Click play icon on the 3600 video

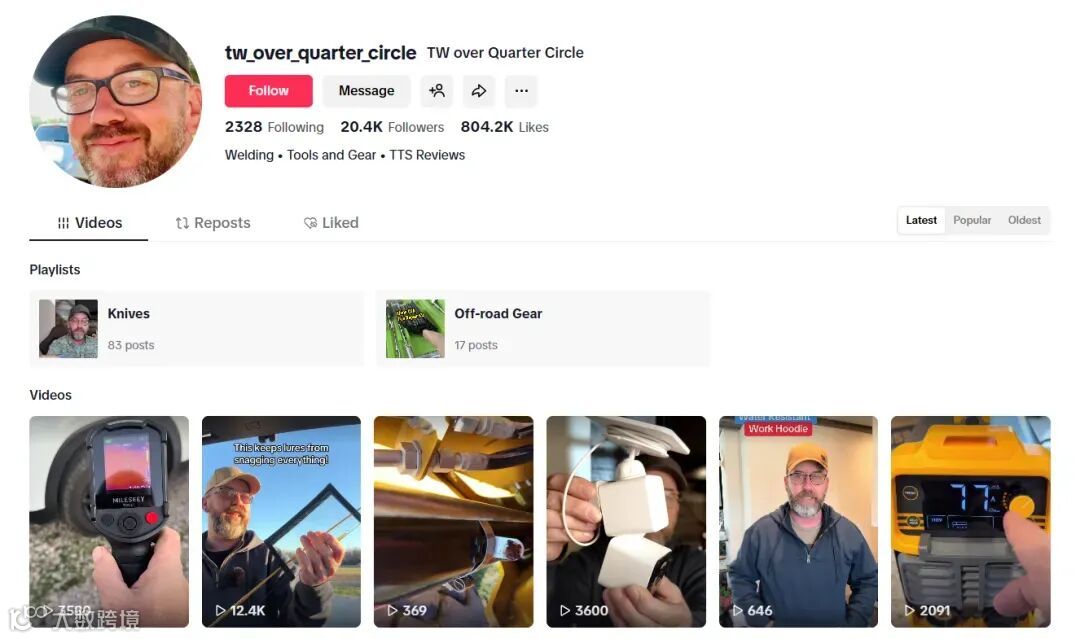[565, 611]
